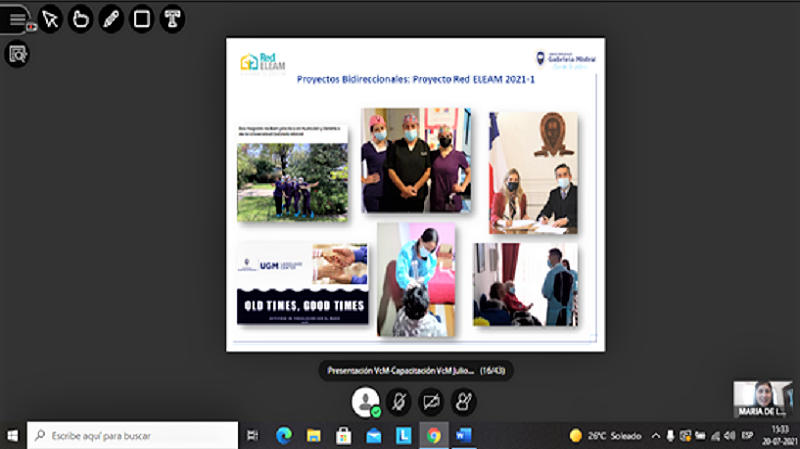Viewport: 800px width, 449px height.
Task: Show the whiteboard view controls
Action: point(17,54)
